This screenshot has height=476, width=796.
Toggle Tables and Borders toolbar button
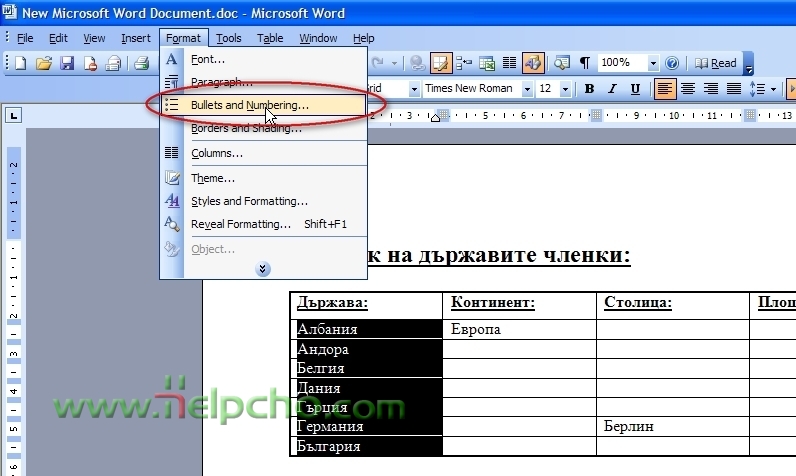pyautogui.click(x=441, y=63)
